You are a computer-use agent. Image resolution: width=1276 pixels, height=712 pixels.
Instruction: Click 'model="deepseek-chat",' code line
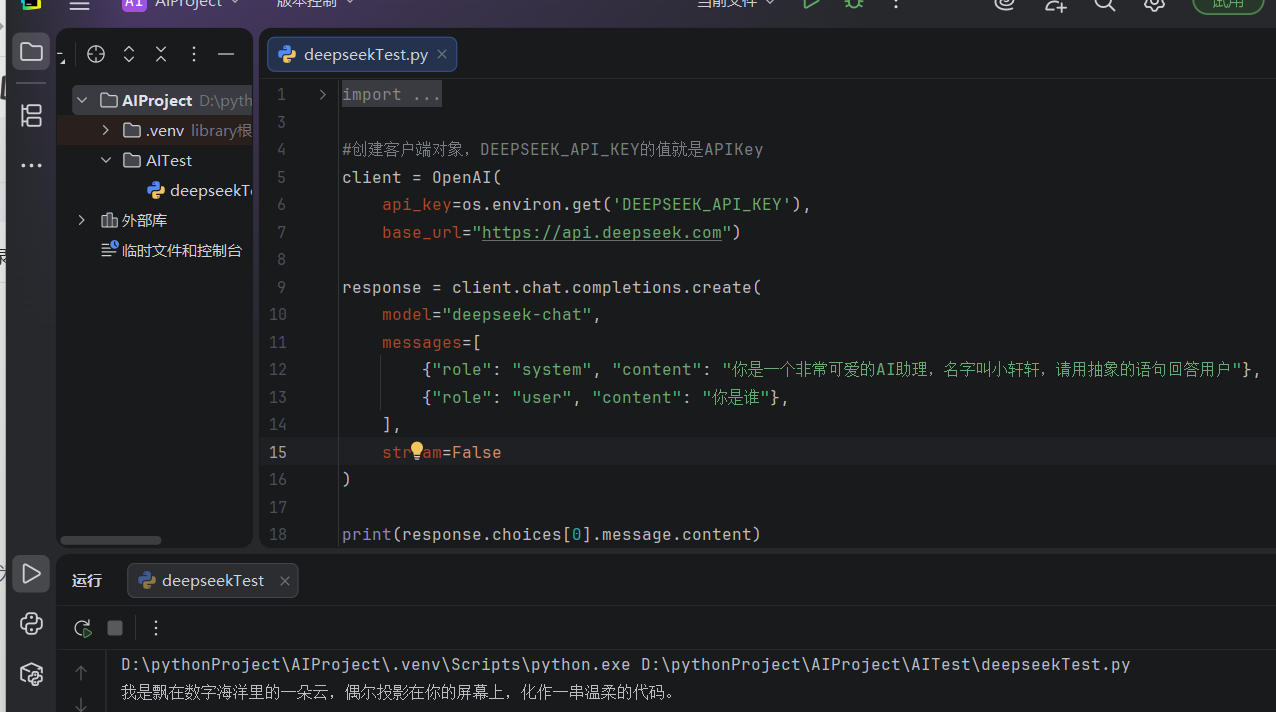click(491, 314)
